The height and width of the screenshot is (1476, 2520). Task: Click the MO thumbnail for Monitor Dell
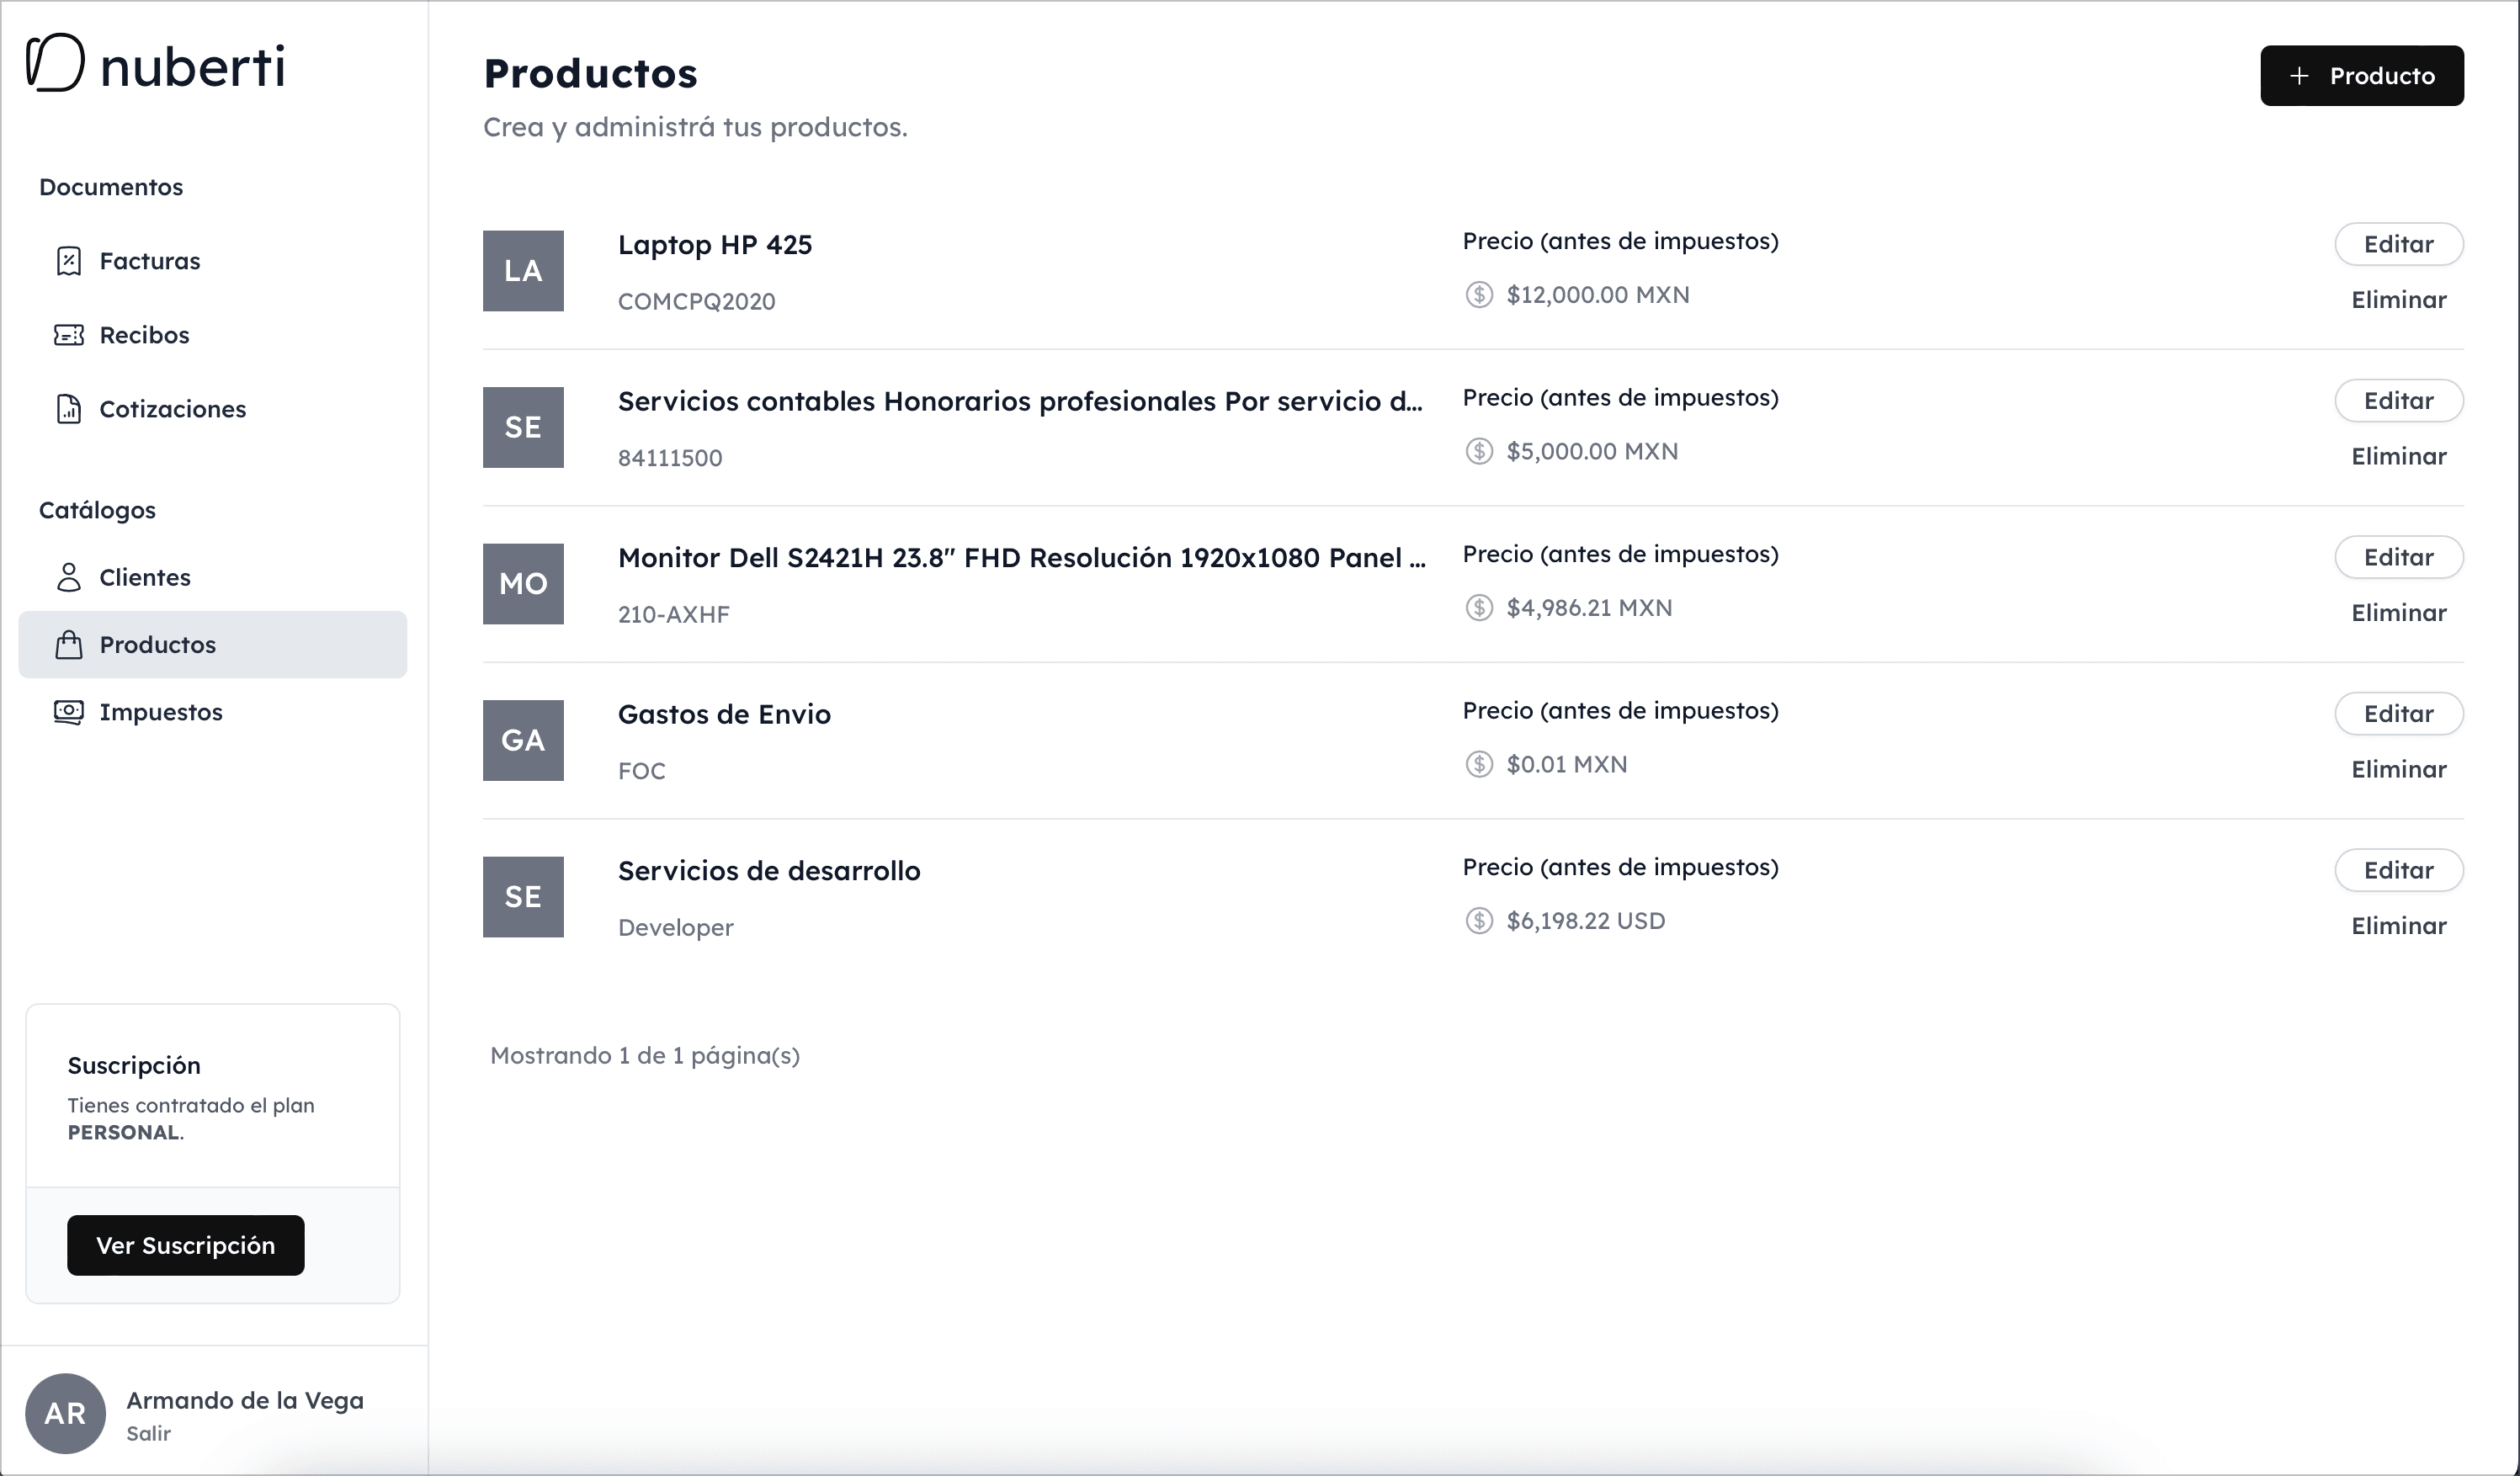tap(523, 584)
